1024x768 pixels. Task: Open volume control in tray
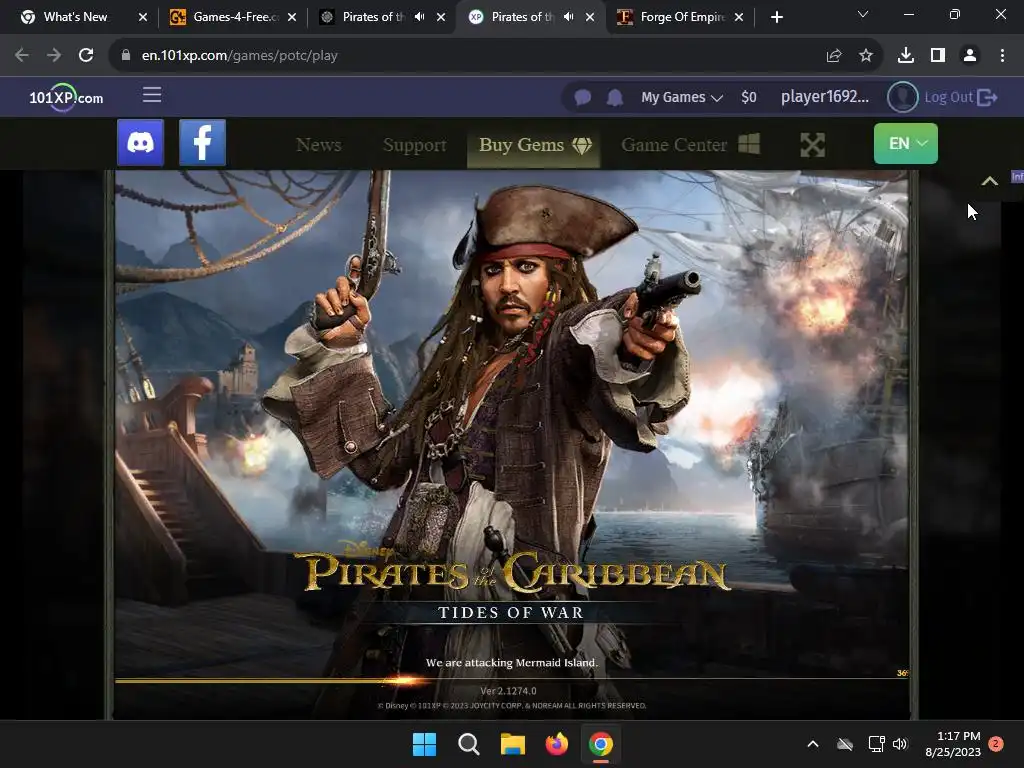point(900,744)
